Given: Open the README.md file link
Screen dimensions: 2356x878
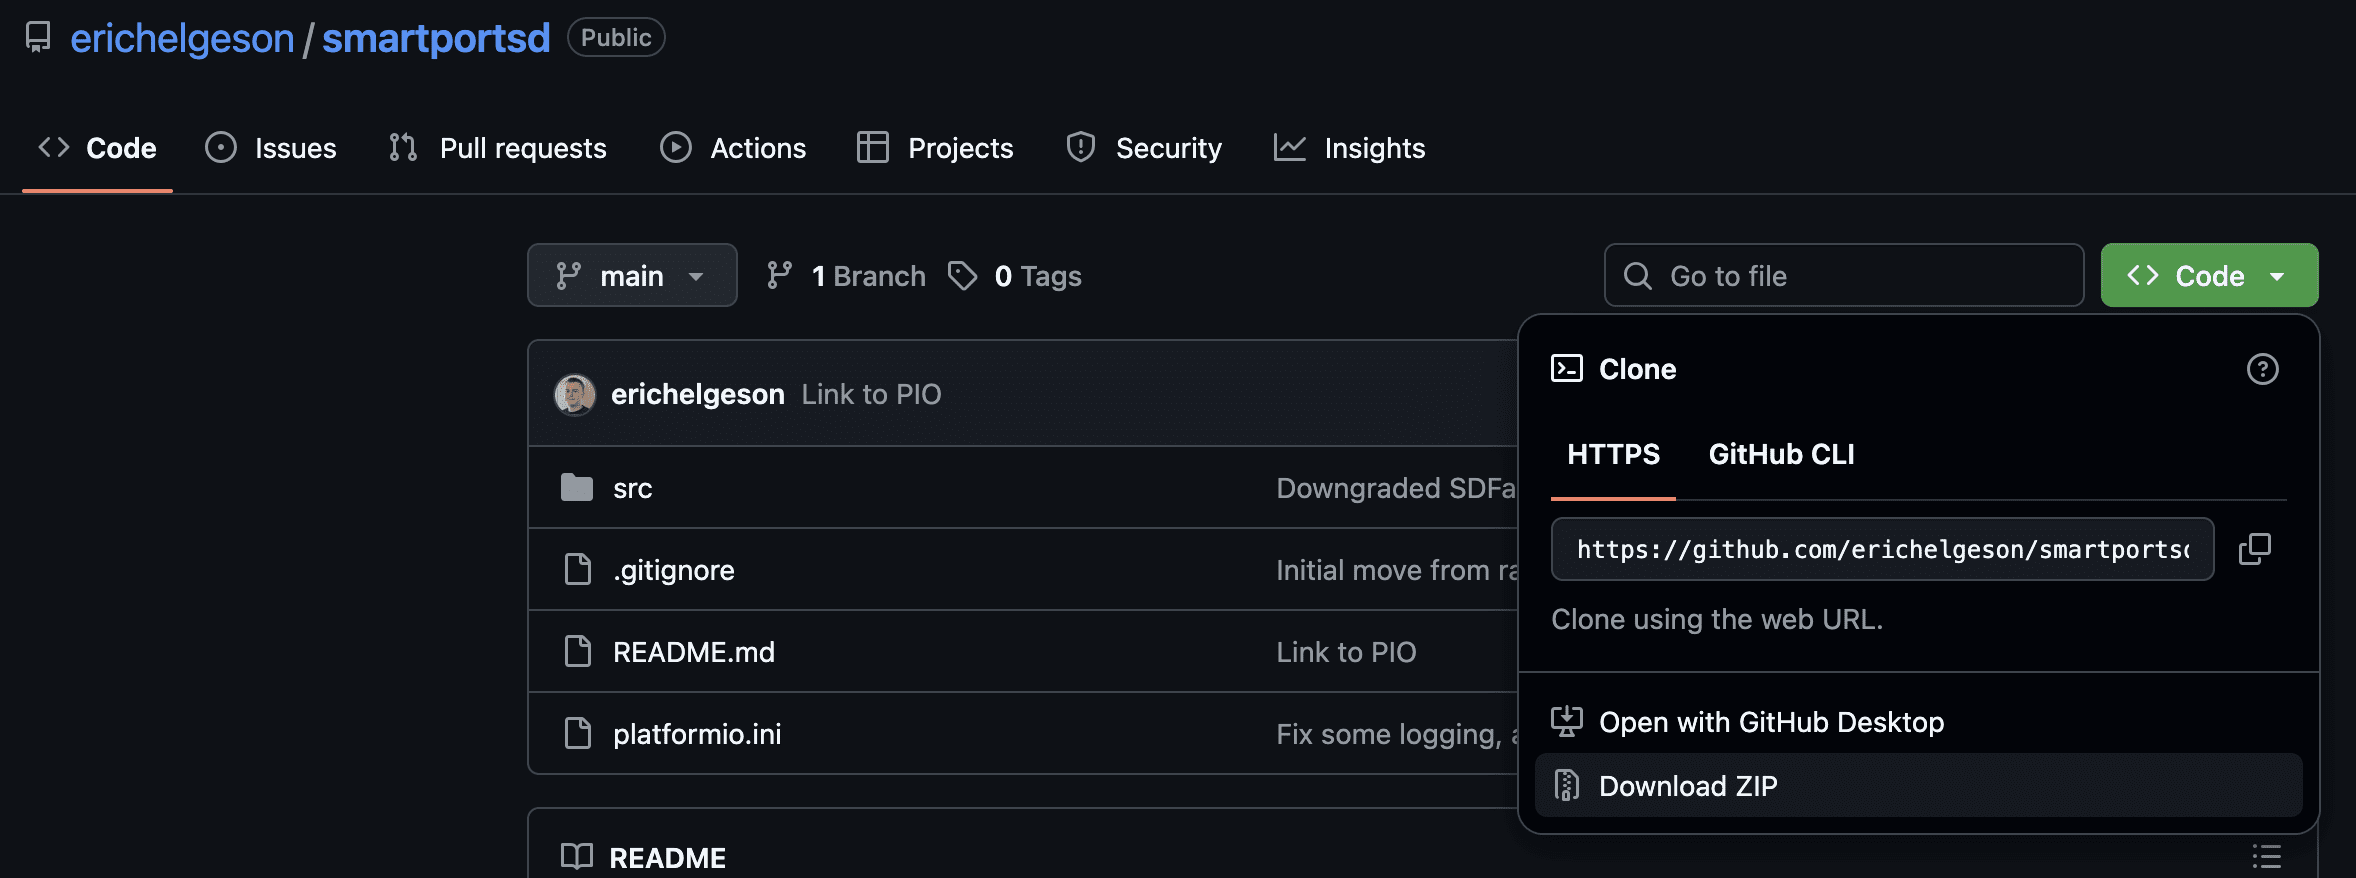Looking at the screenshot, I should 693,652.
